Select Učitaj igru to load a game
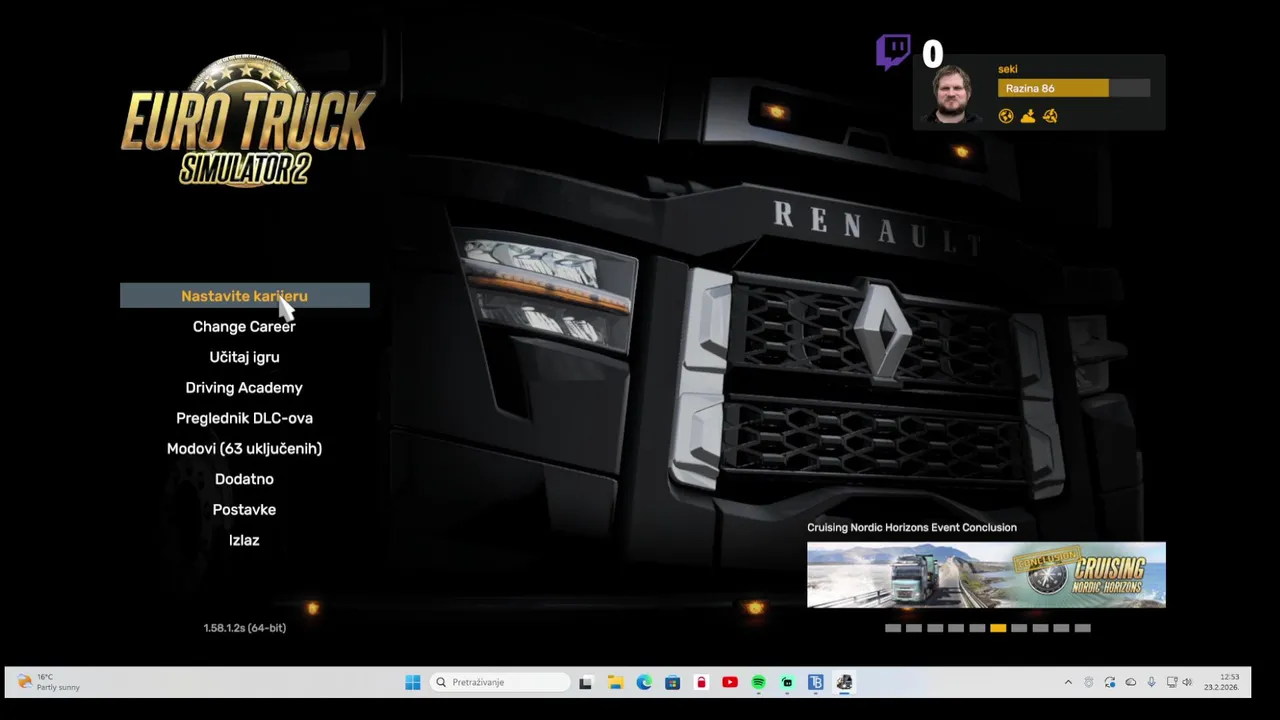 [244, 357]
